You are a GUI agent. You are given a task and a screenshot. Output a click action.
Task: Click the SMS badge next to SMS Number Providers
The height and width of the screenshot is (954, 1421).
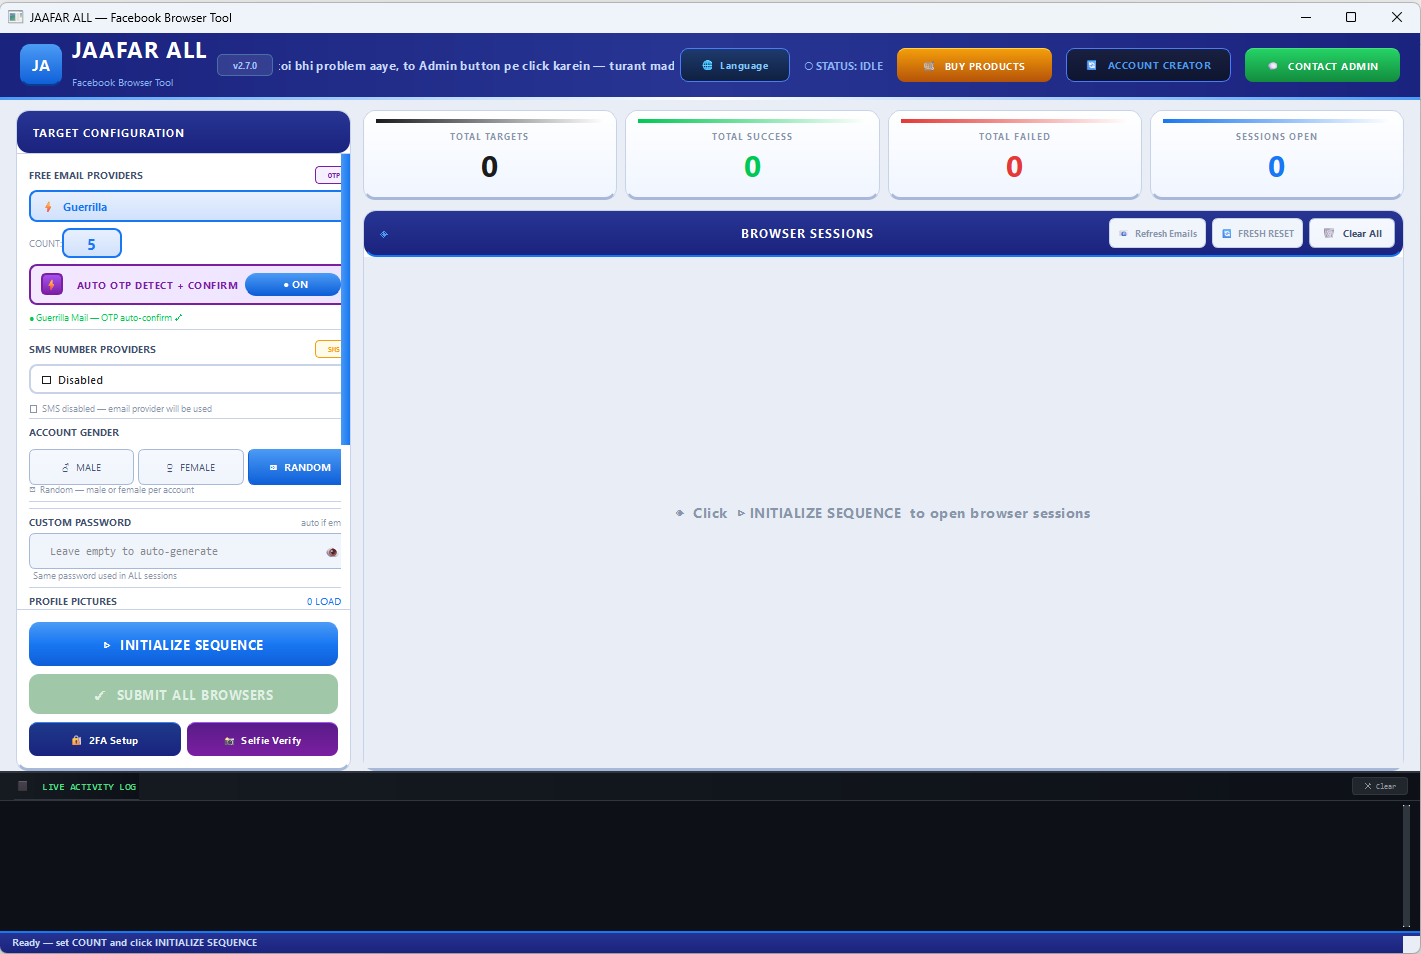pos(329,349)
